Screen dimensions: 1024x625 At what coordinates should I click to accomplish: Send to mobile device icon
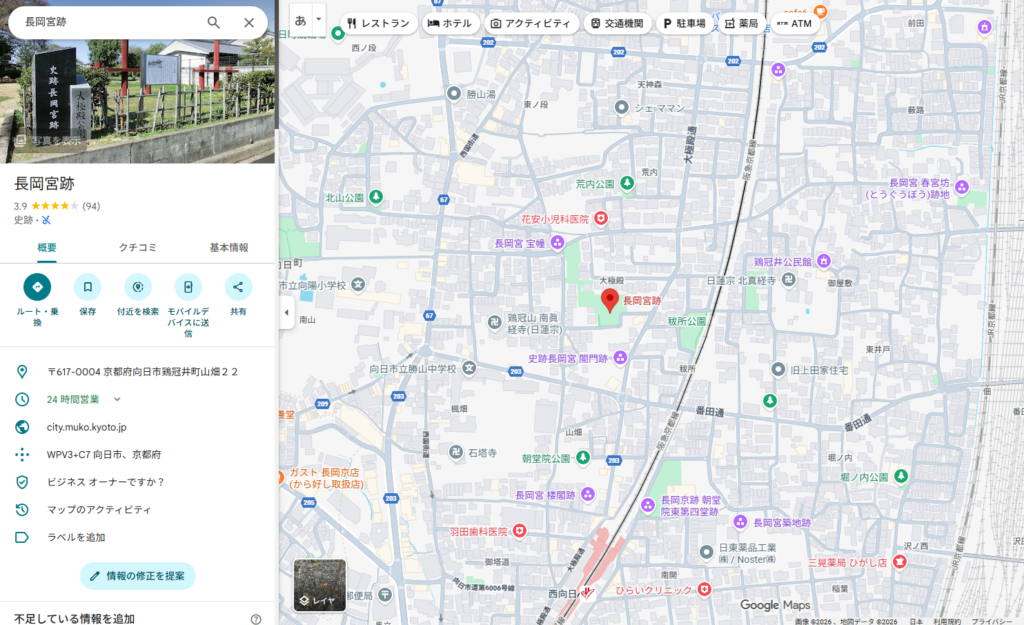(188, 288)
